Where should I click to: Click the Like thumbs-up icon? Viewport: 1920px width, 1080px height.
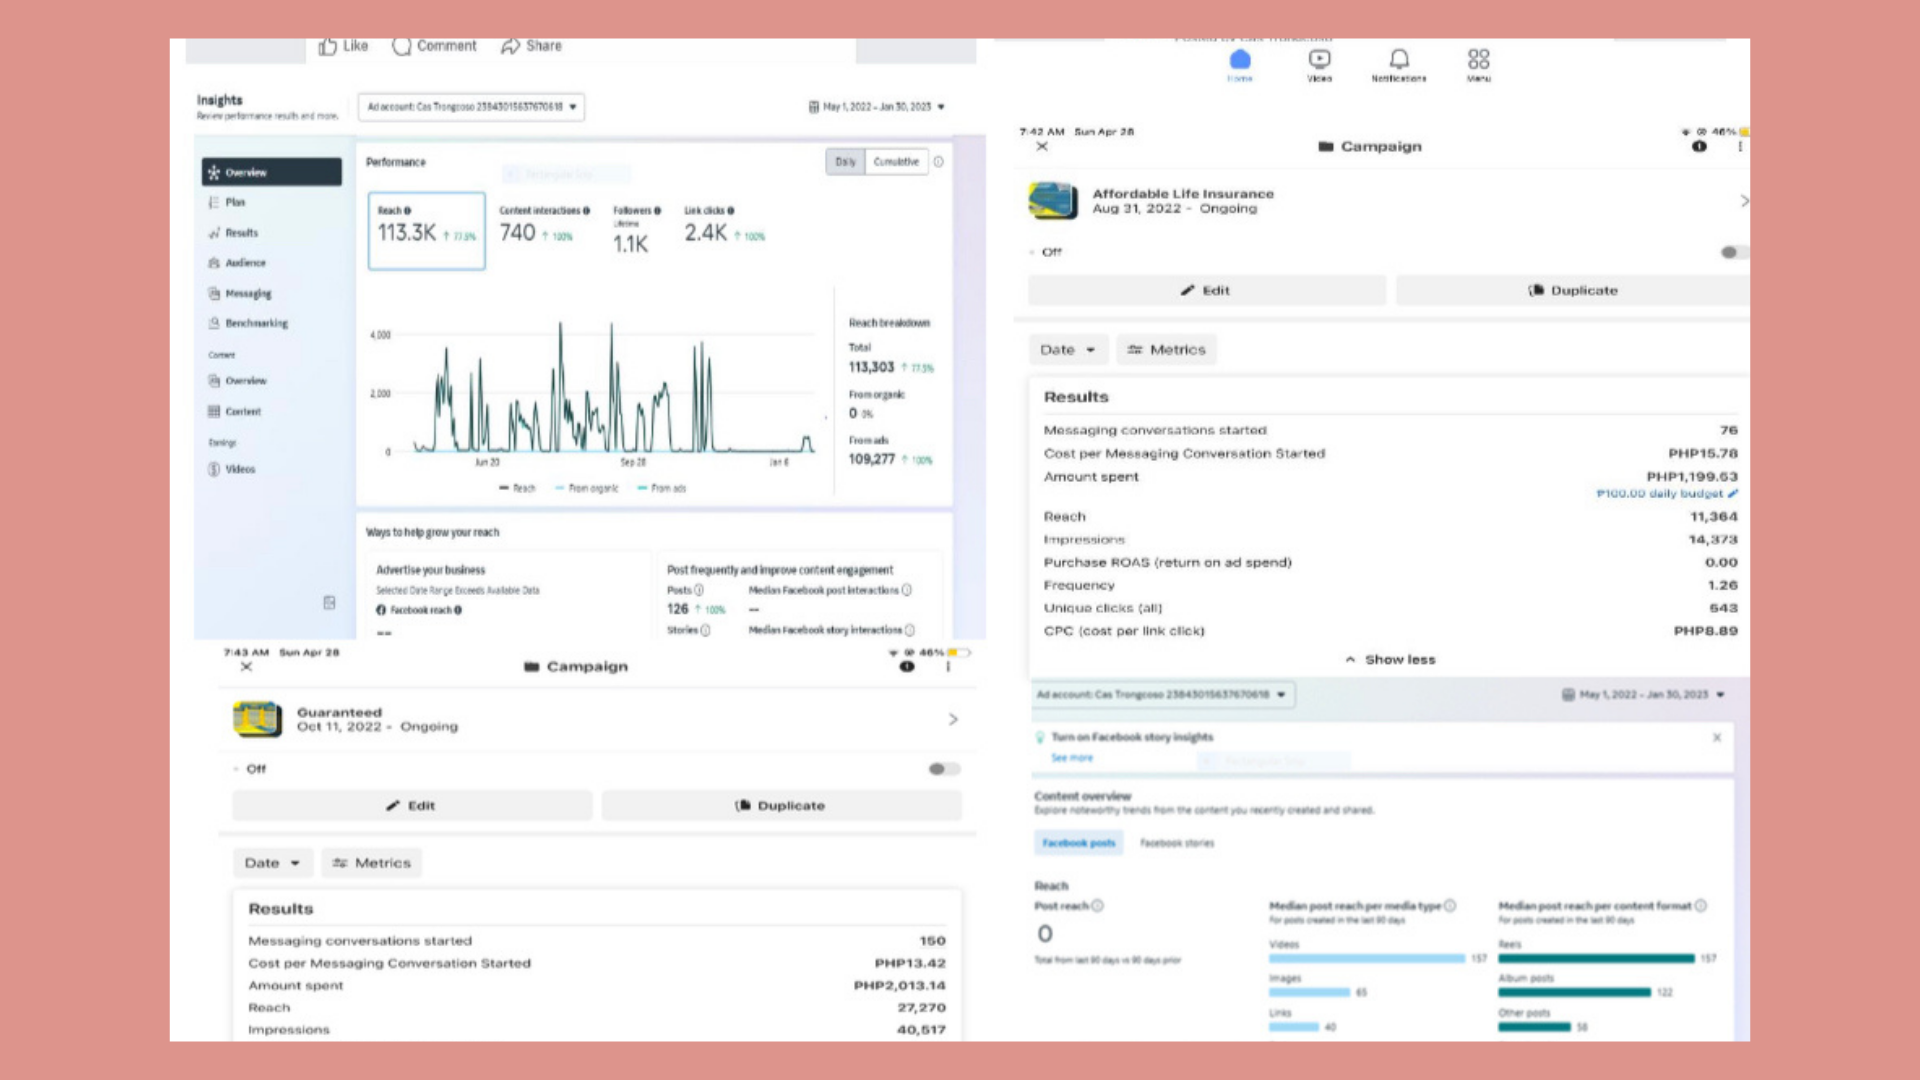[327, 47]
